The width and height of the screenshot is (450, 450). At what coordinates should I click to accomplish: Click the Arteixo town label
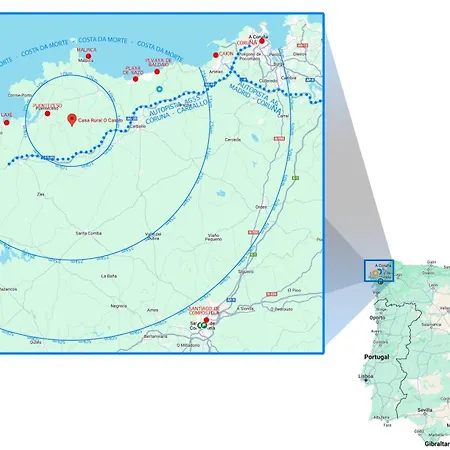(216, 72)
